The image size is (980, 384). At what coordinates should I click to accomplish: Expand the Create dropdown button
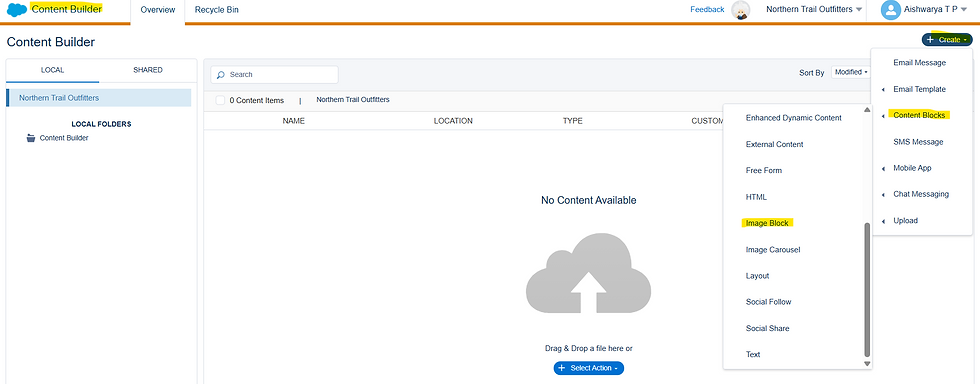[947, 39]
